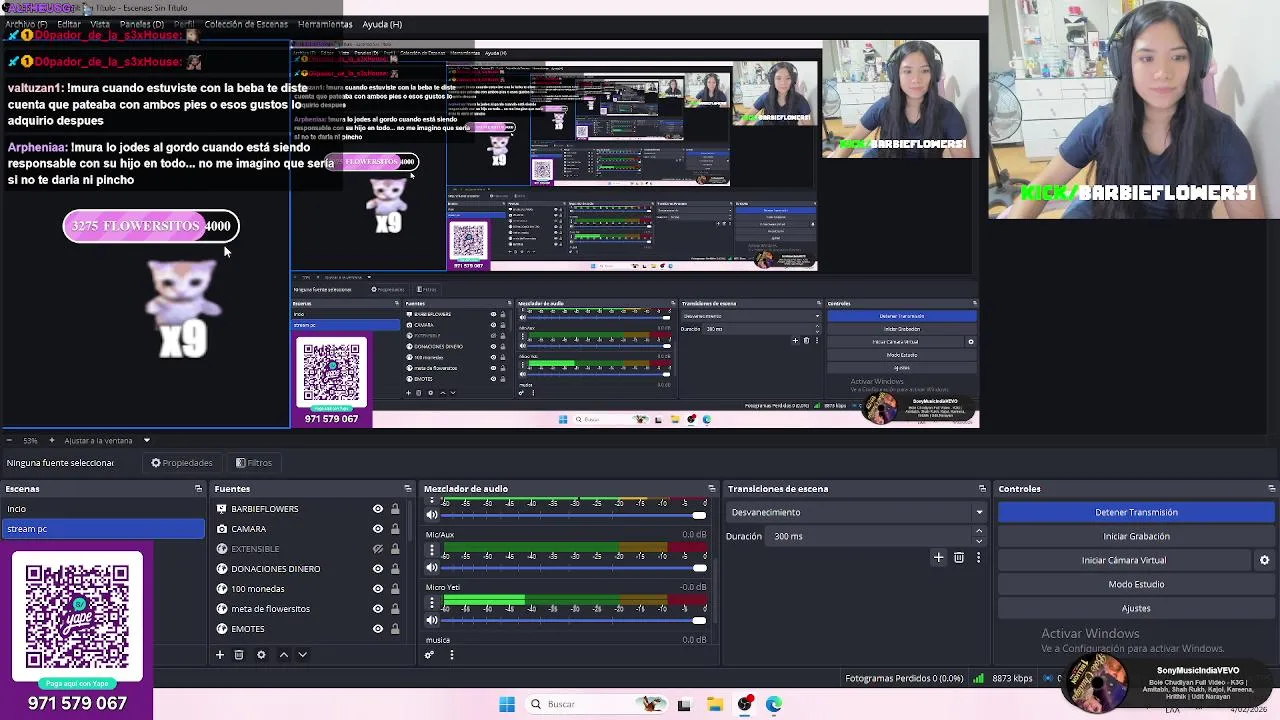Click Detener Transmisión button

(1136, 512)
